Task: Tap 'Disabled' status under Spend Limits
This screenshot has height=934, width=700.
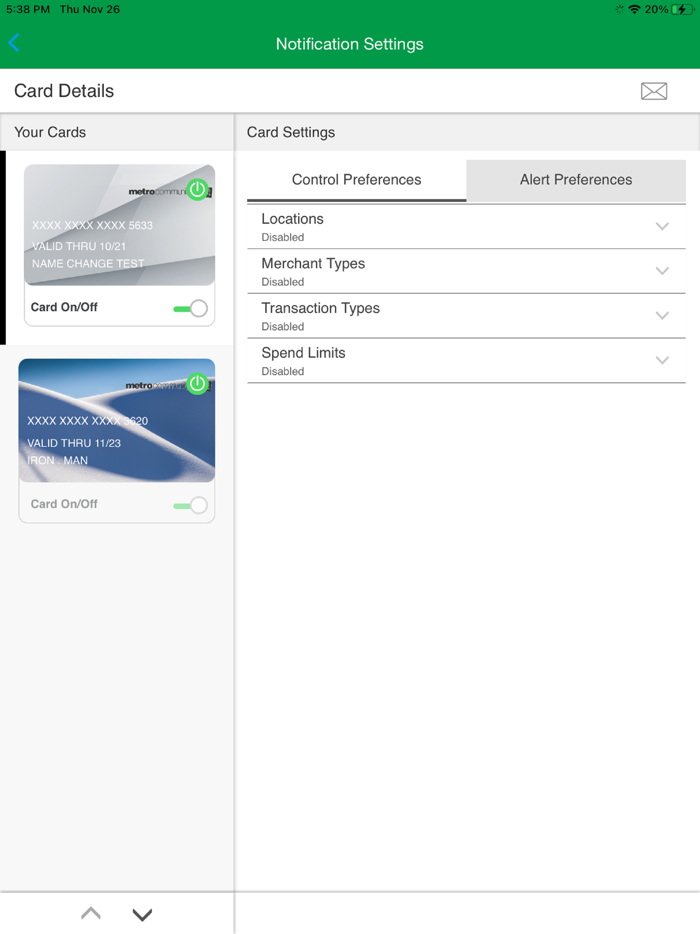Action: tap(282, 371)
